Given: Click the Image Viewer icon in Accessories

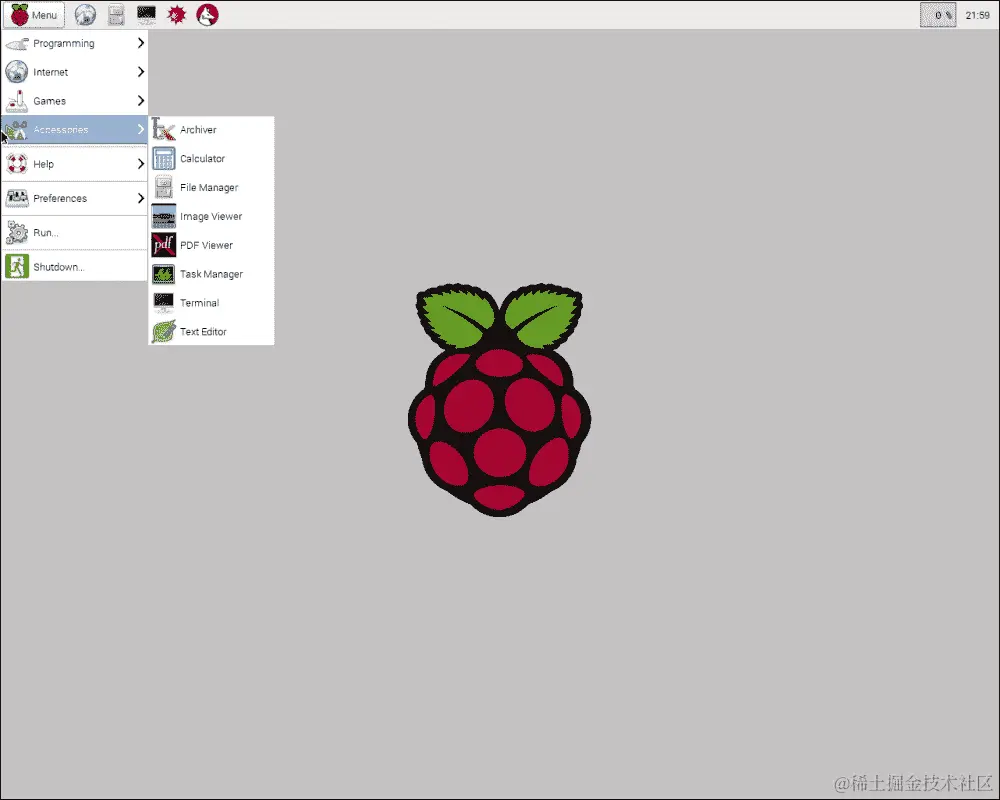Looking at the screenshot, I should coord(163,216).
